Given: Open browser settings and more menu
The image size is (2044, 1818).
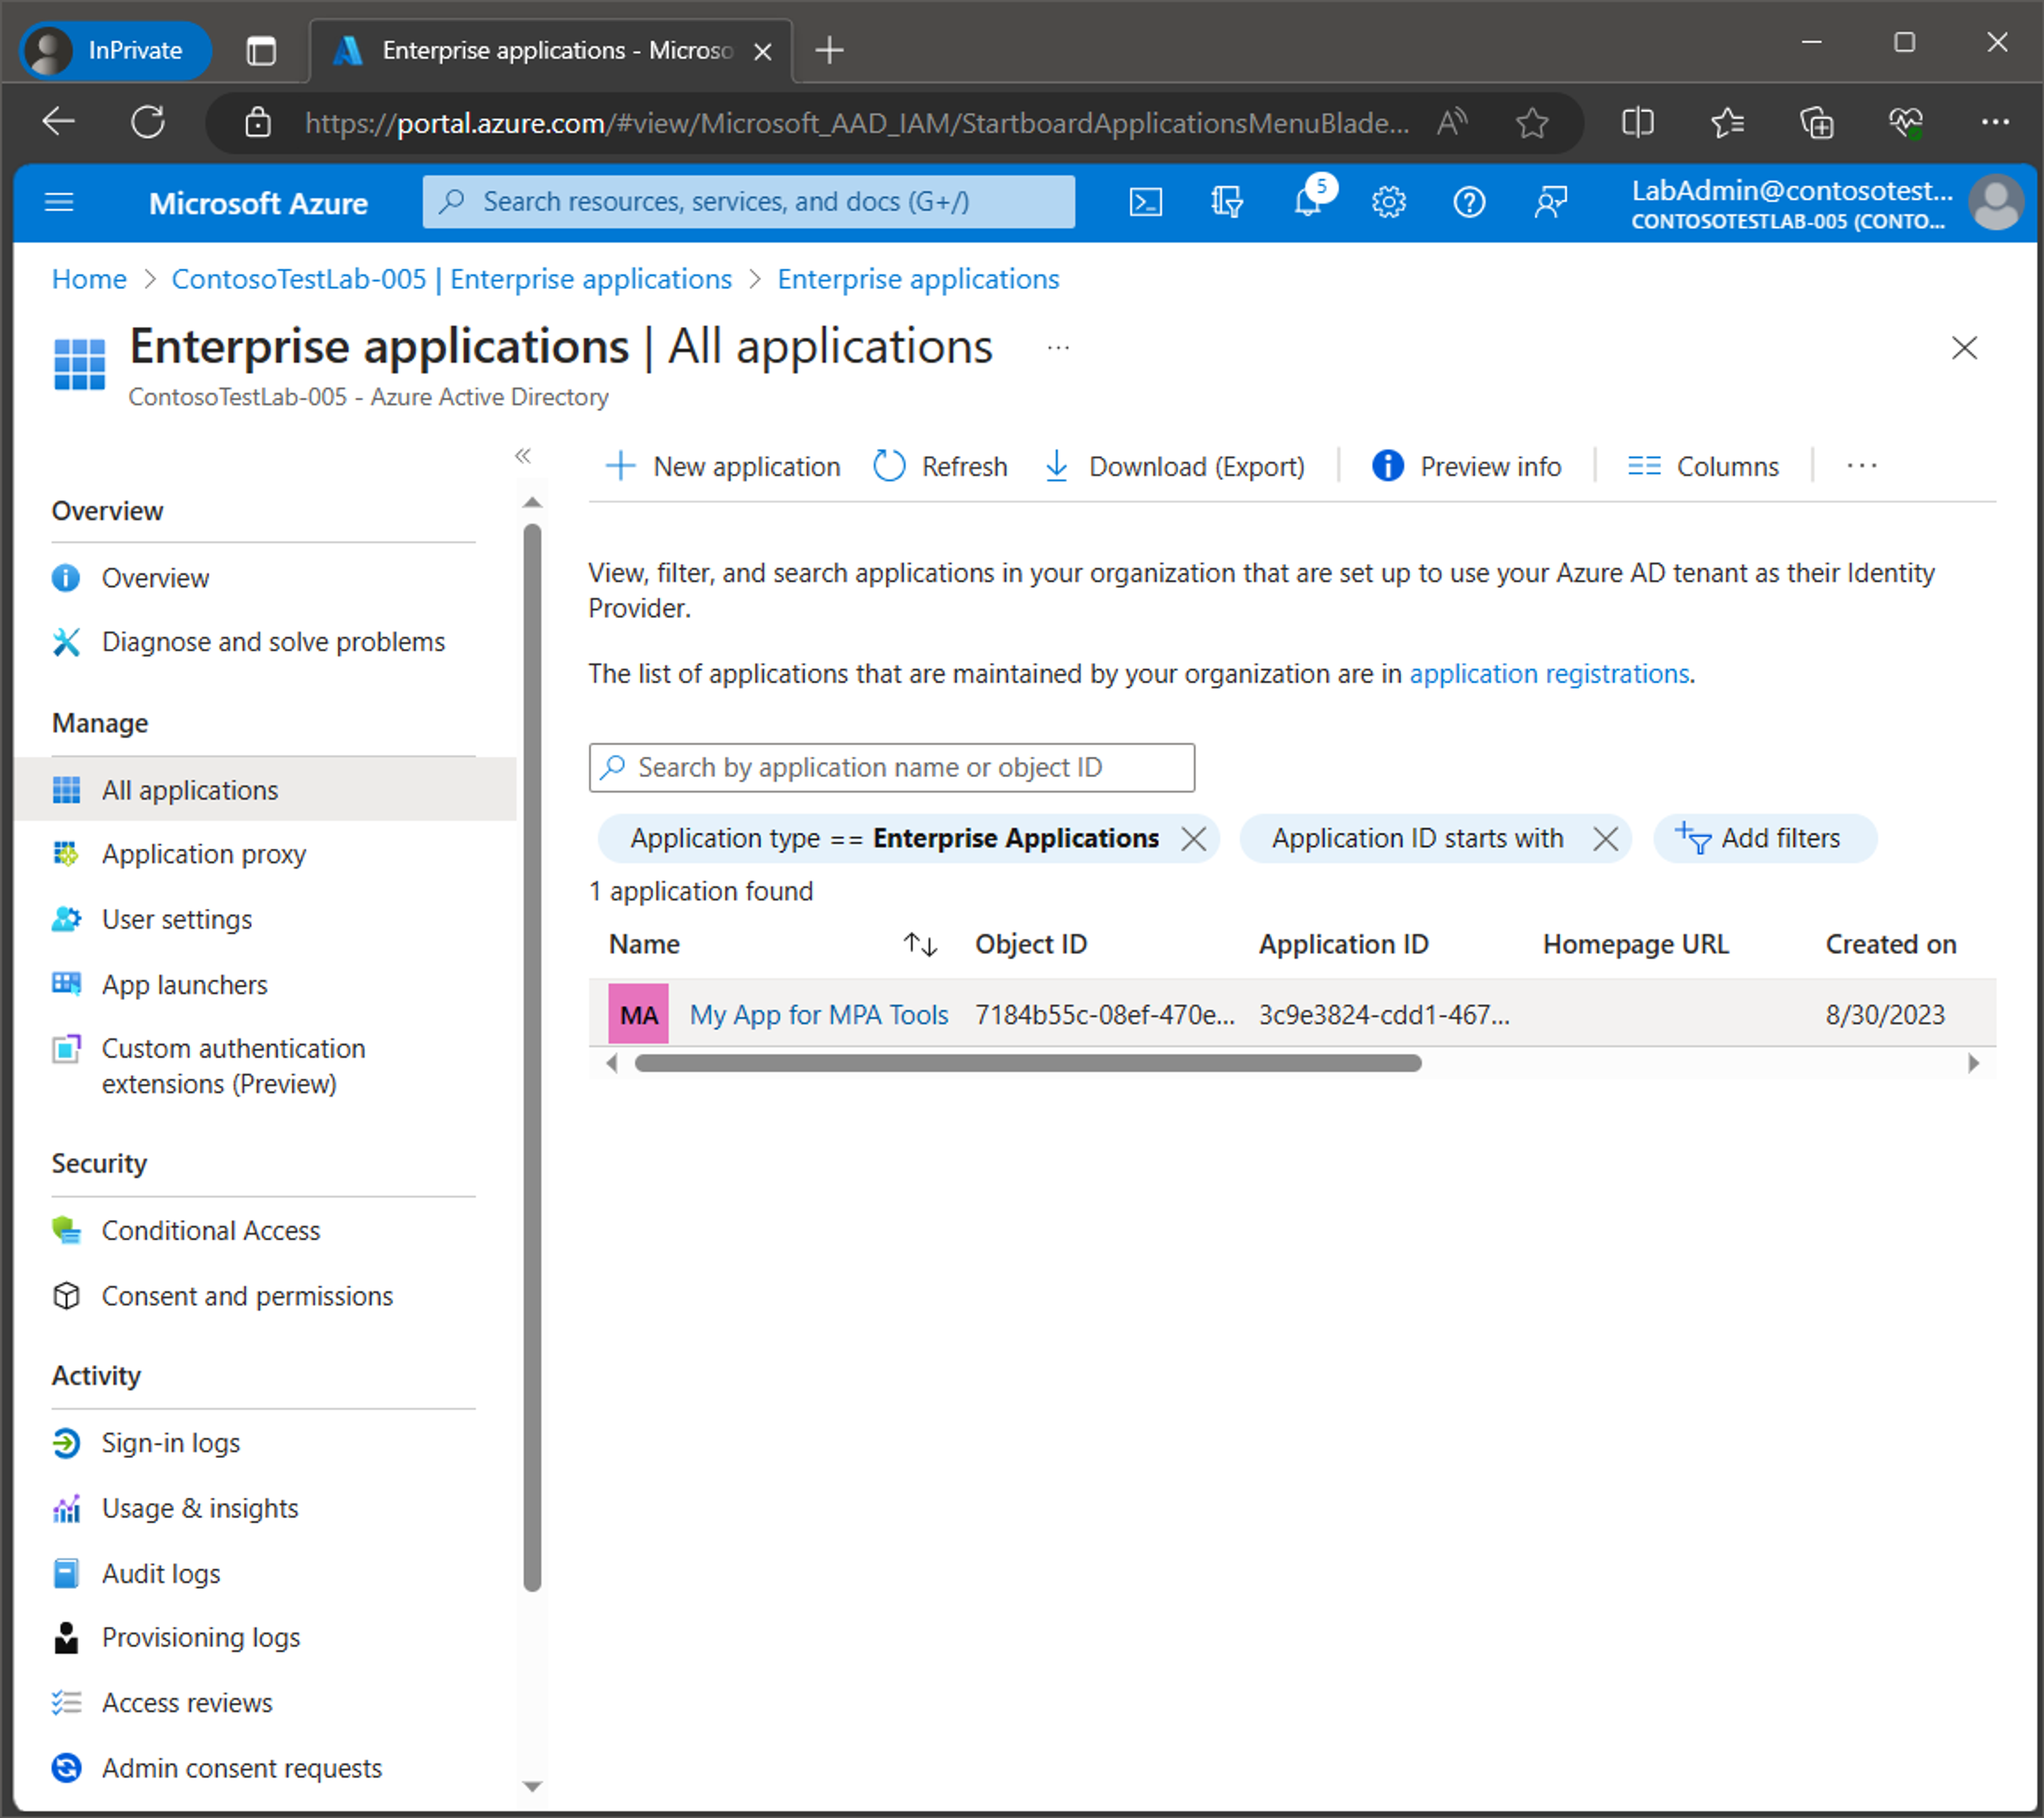Looking at the screenshot, I should coord(1995,123).
